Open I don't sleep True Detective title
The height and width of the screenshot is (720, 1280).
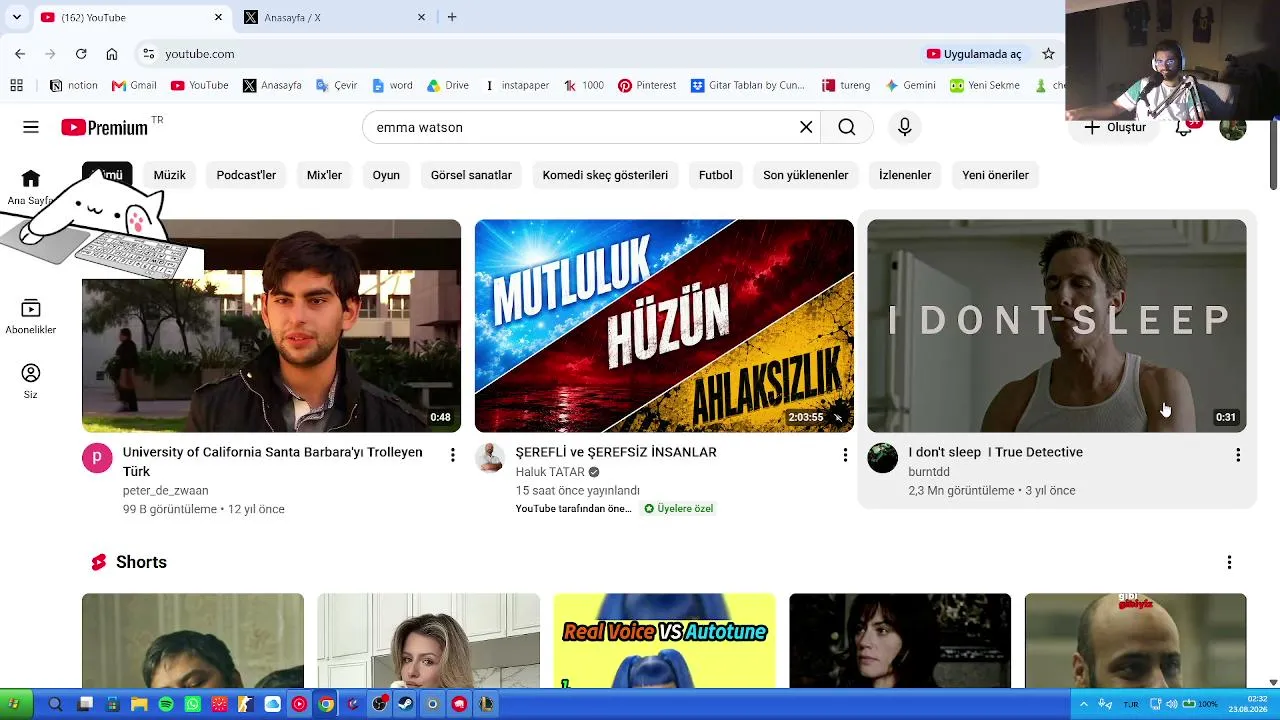996,452
